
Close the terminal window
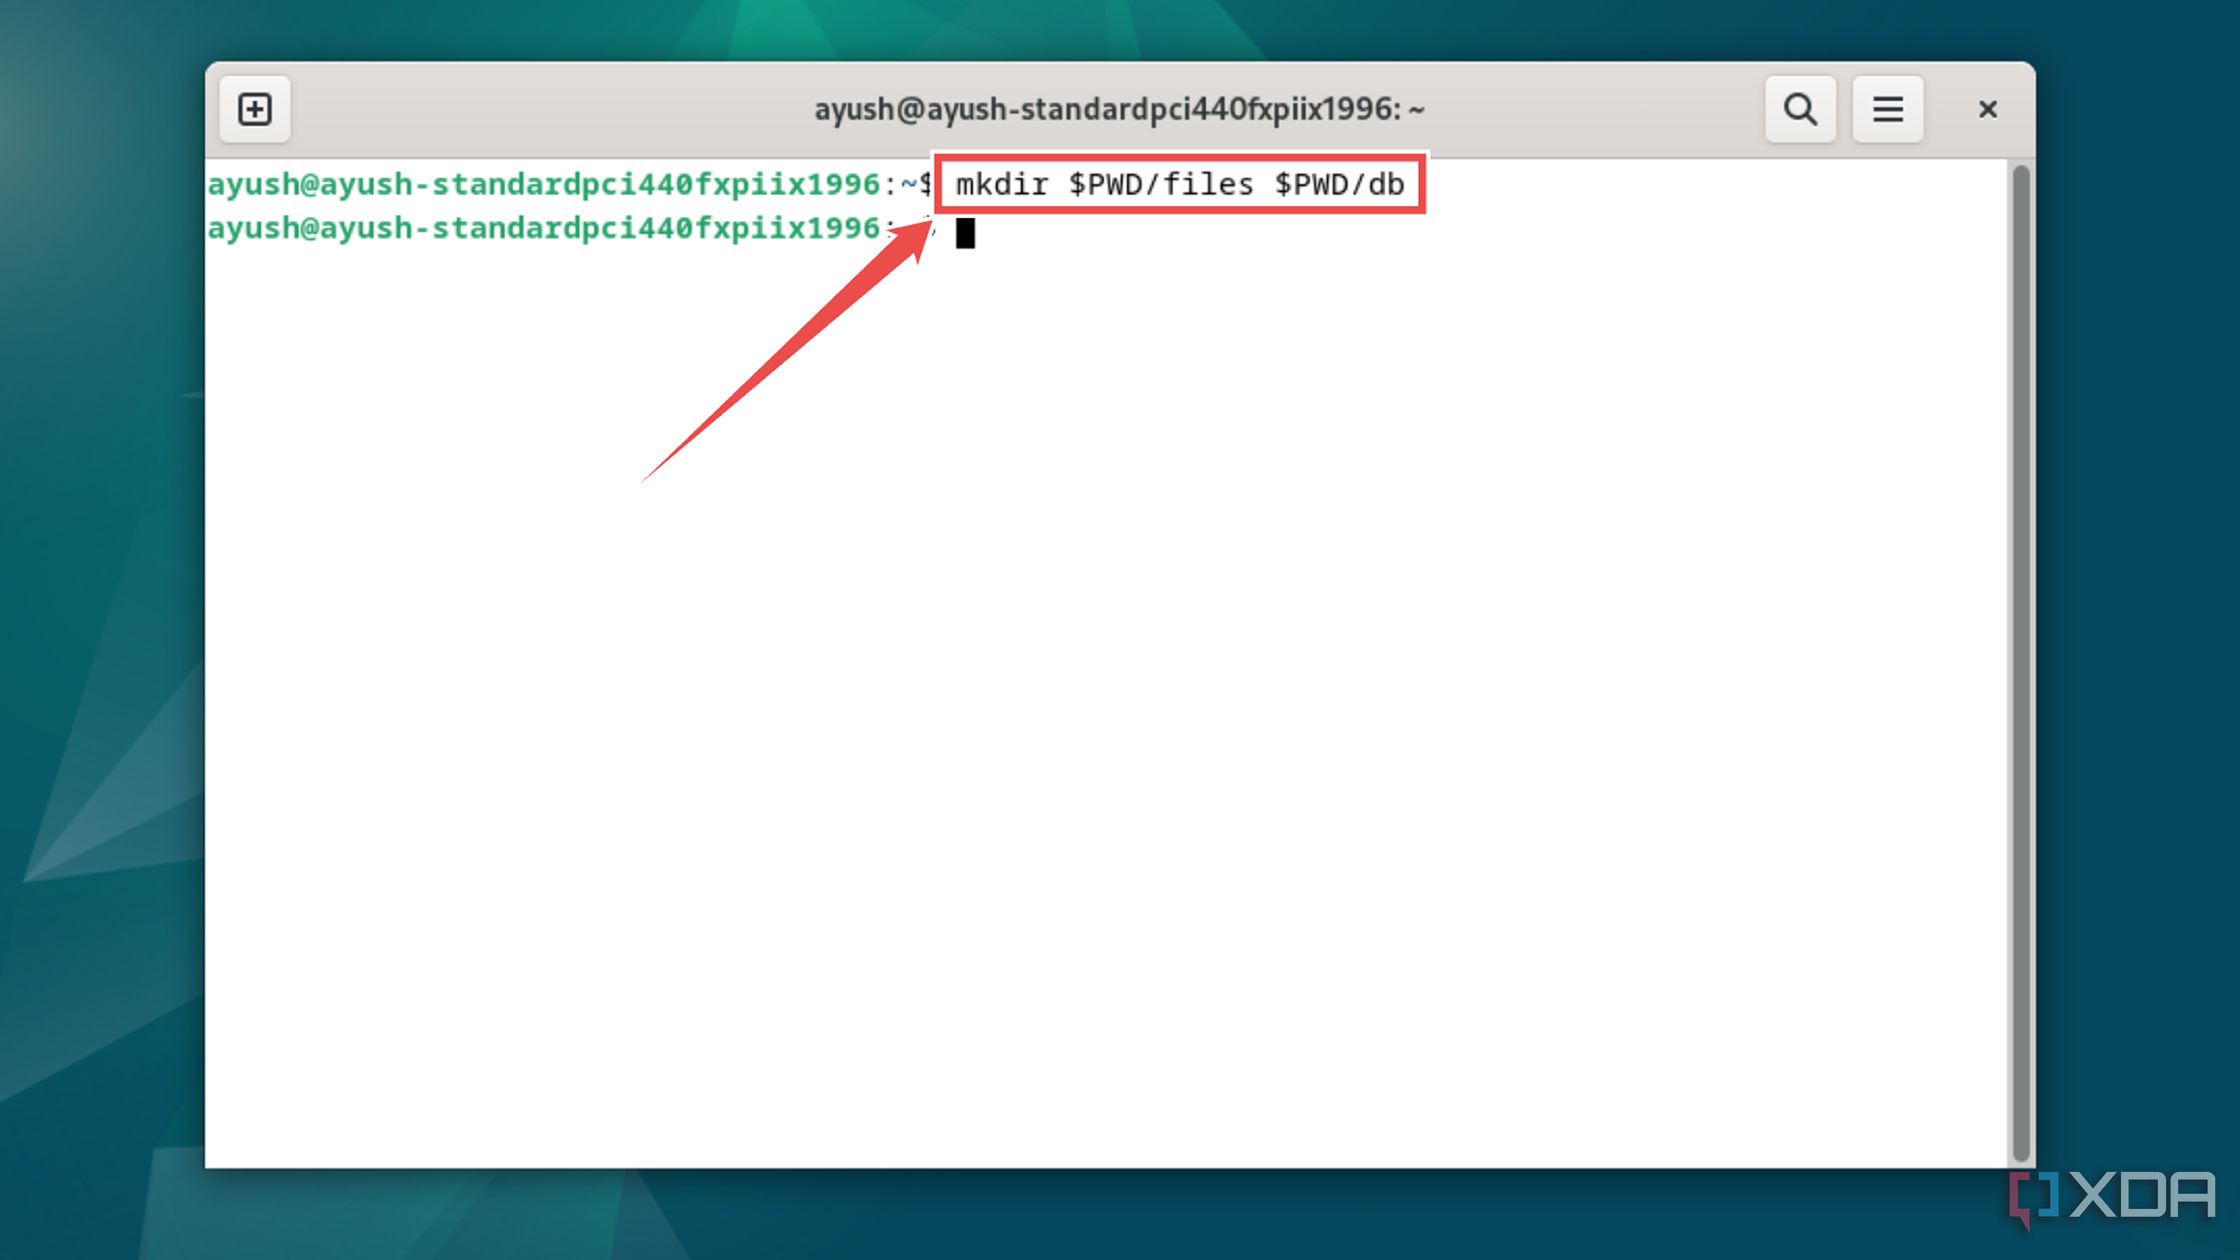pos(1988,109)
